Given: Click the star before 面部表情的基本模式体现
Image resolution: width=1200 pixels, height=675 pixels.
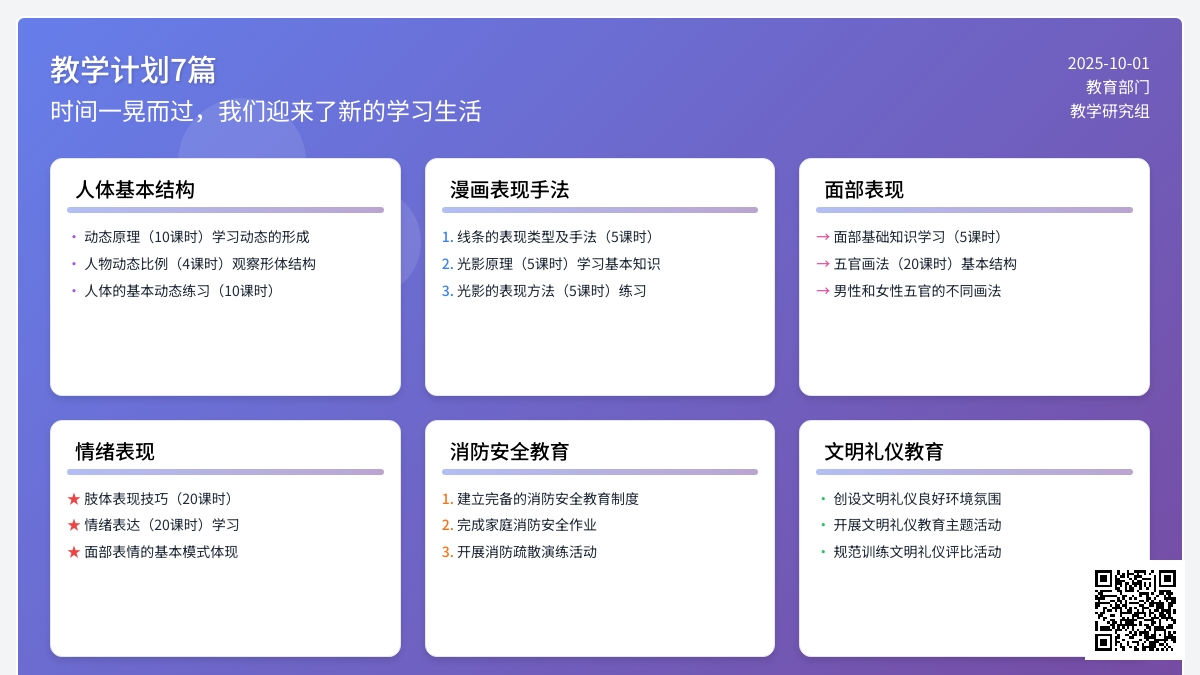Looking at the screenshot, I should (x=74, y=552).
